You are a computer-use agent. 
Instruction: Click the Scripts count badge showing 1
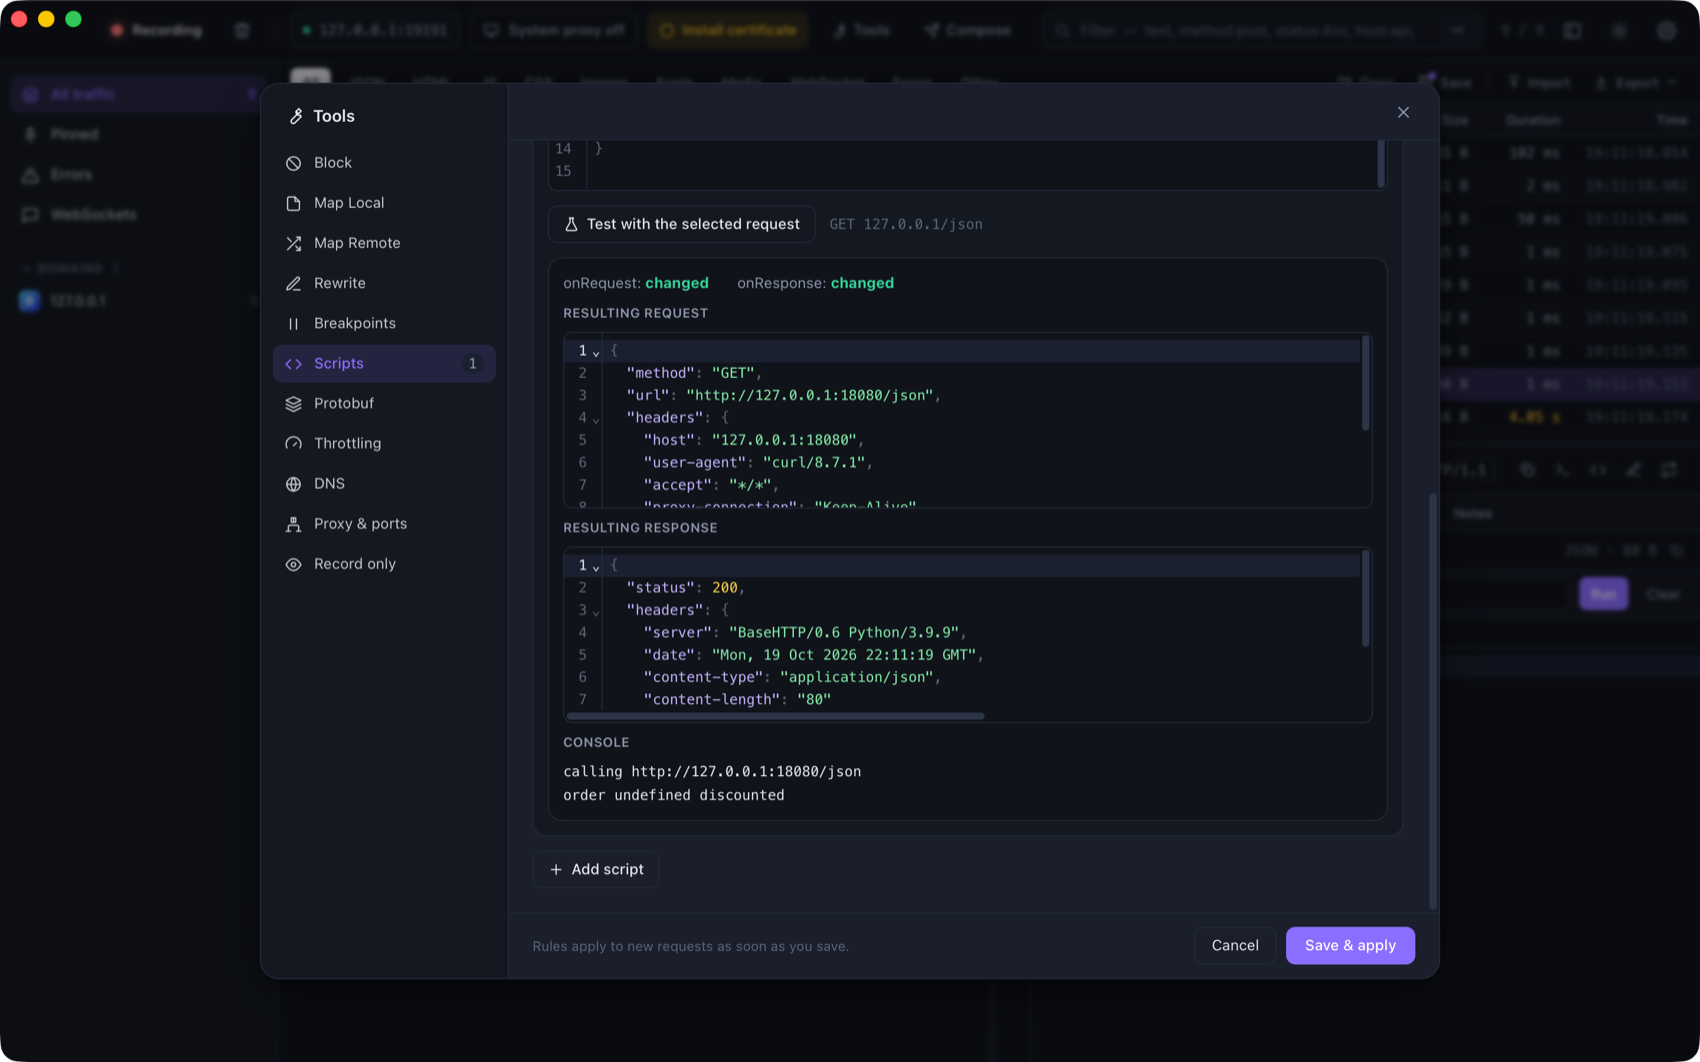pos(472,363)
